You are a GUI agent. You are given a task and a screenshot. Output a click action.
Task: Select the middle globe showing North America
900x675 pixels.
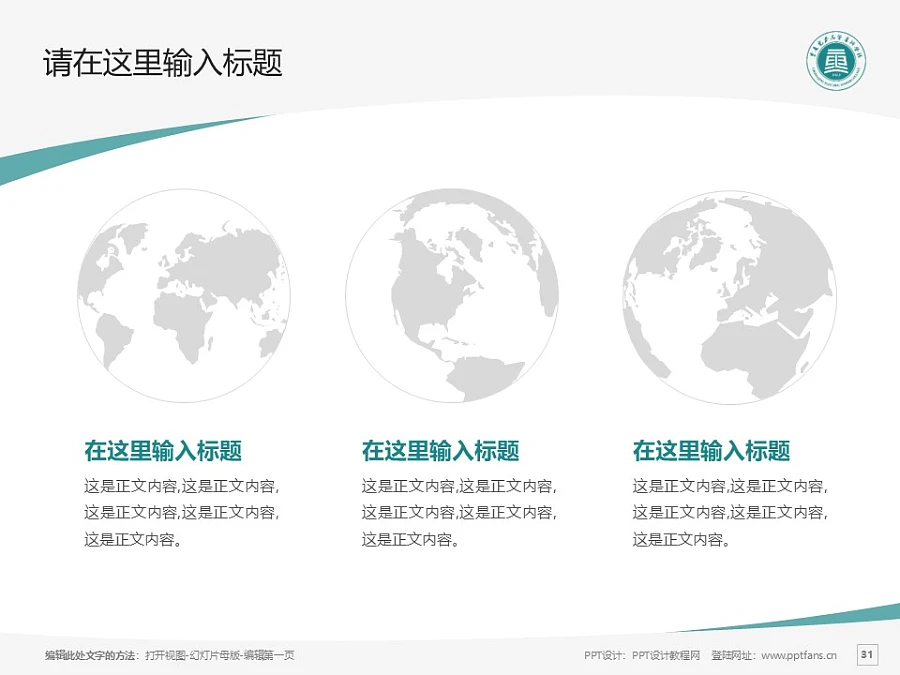452,296
